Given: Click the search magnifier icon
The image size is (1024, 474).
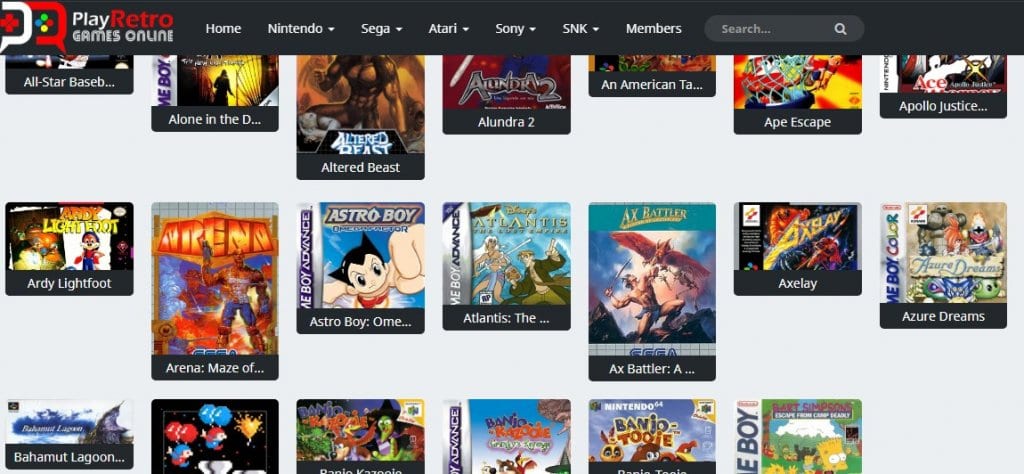Looking at the screenshot, I should (x=840, y=29).
